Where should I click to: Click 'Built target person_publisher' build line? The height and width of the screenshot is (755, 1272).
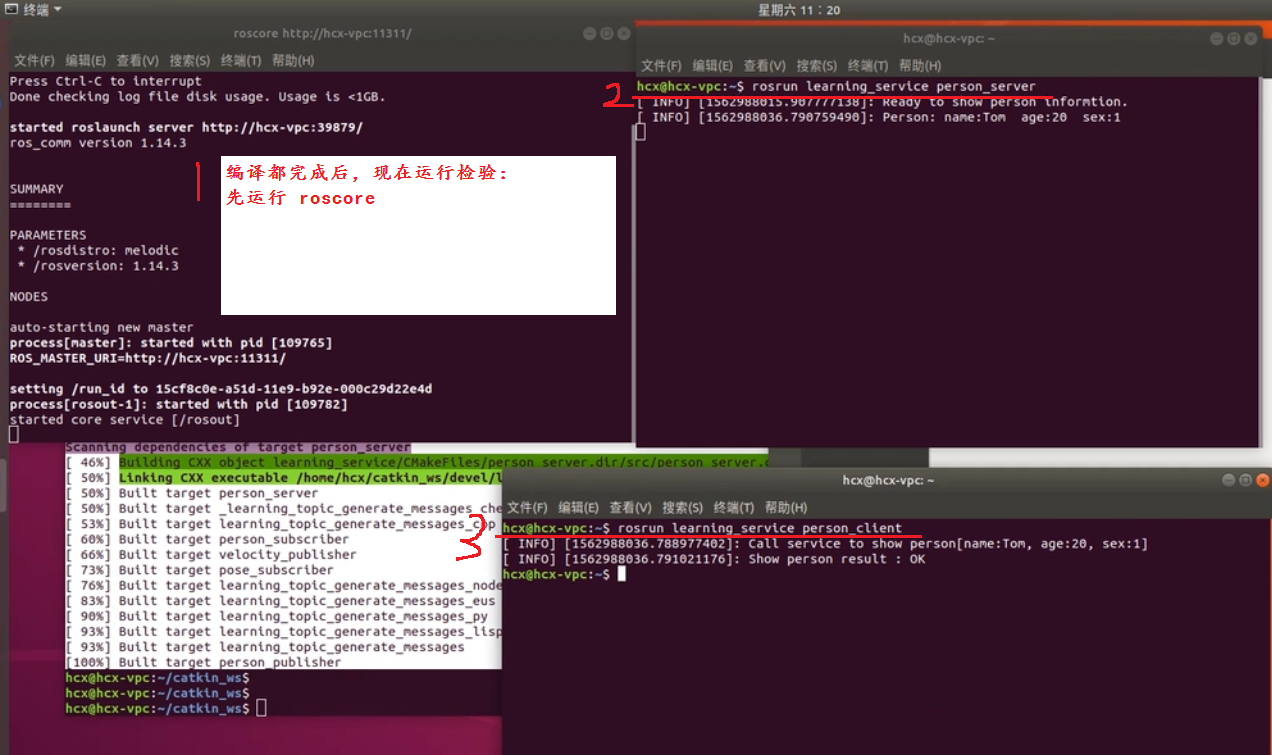[203, 662]
